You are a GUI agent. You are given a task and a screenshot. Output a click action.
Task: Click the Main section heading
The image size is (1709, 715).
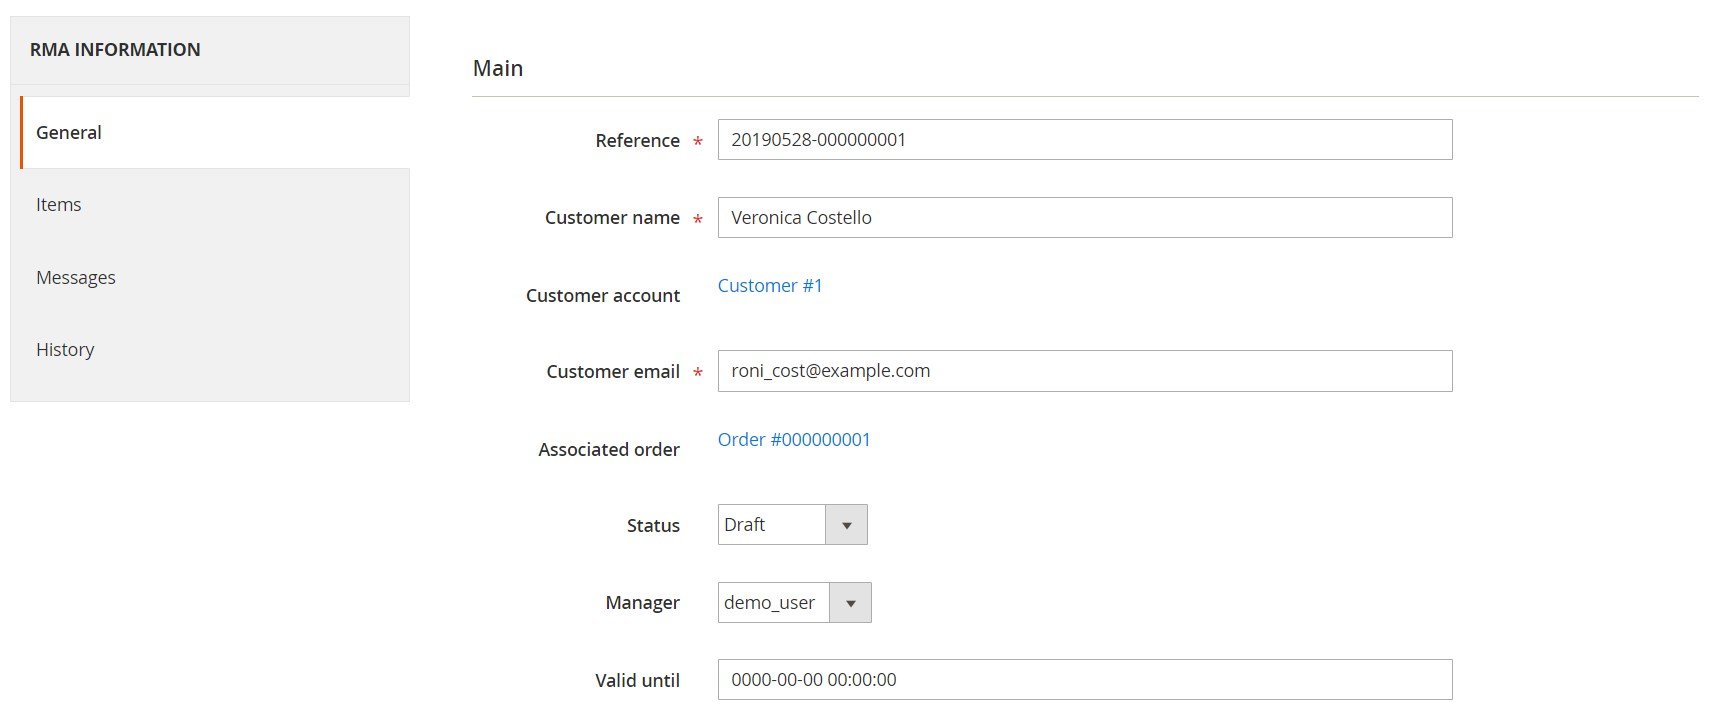(498, 68)
